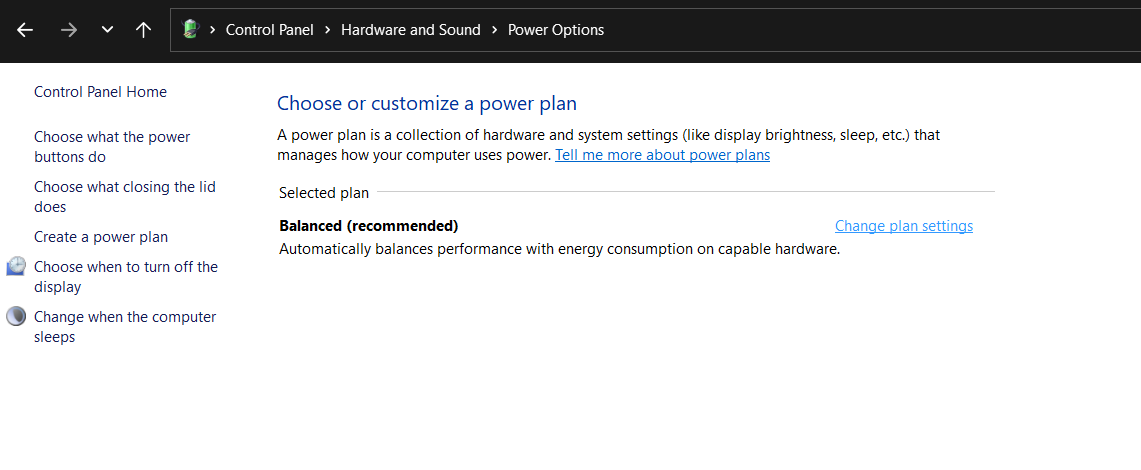1141x470 pixels.
Task: Open the Recent locations dropdown arrow
Action: [x=107, y=30]
